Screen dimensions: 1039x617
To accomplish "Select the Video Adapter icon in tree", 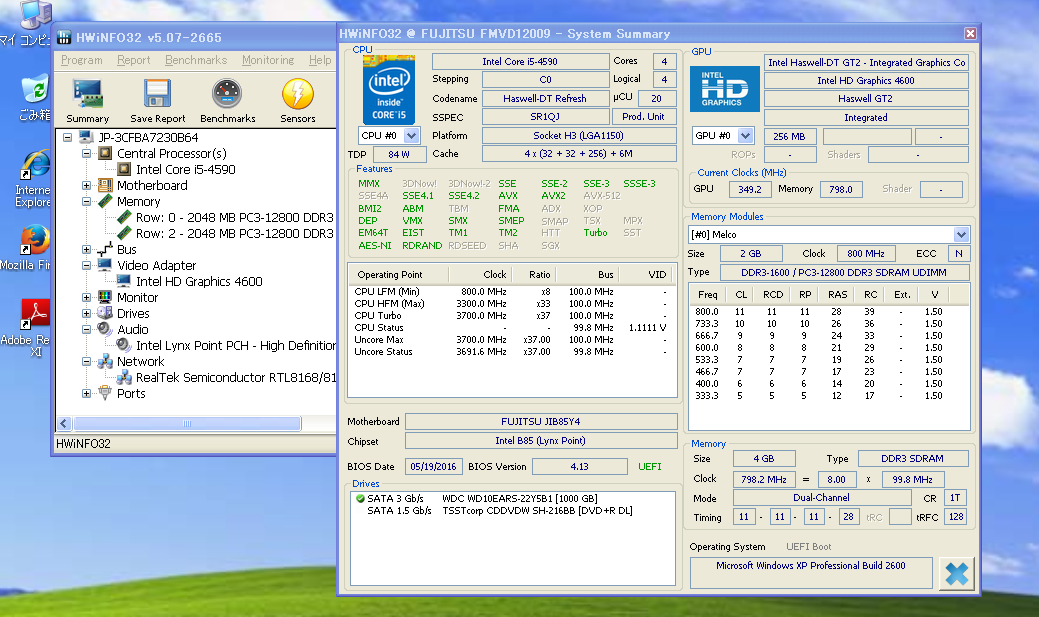I will pyautogui.click(x=105, y=265).
